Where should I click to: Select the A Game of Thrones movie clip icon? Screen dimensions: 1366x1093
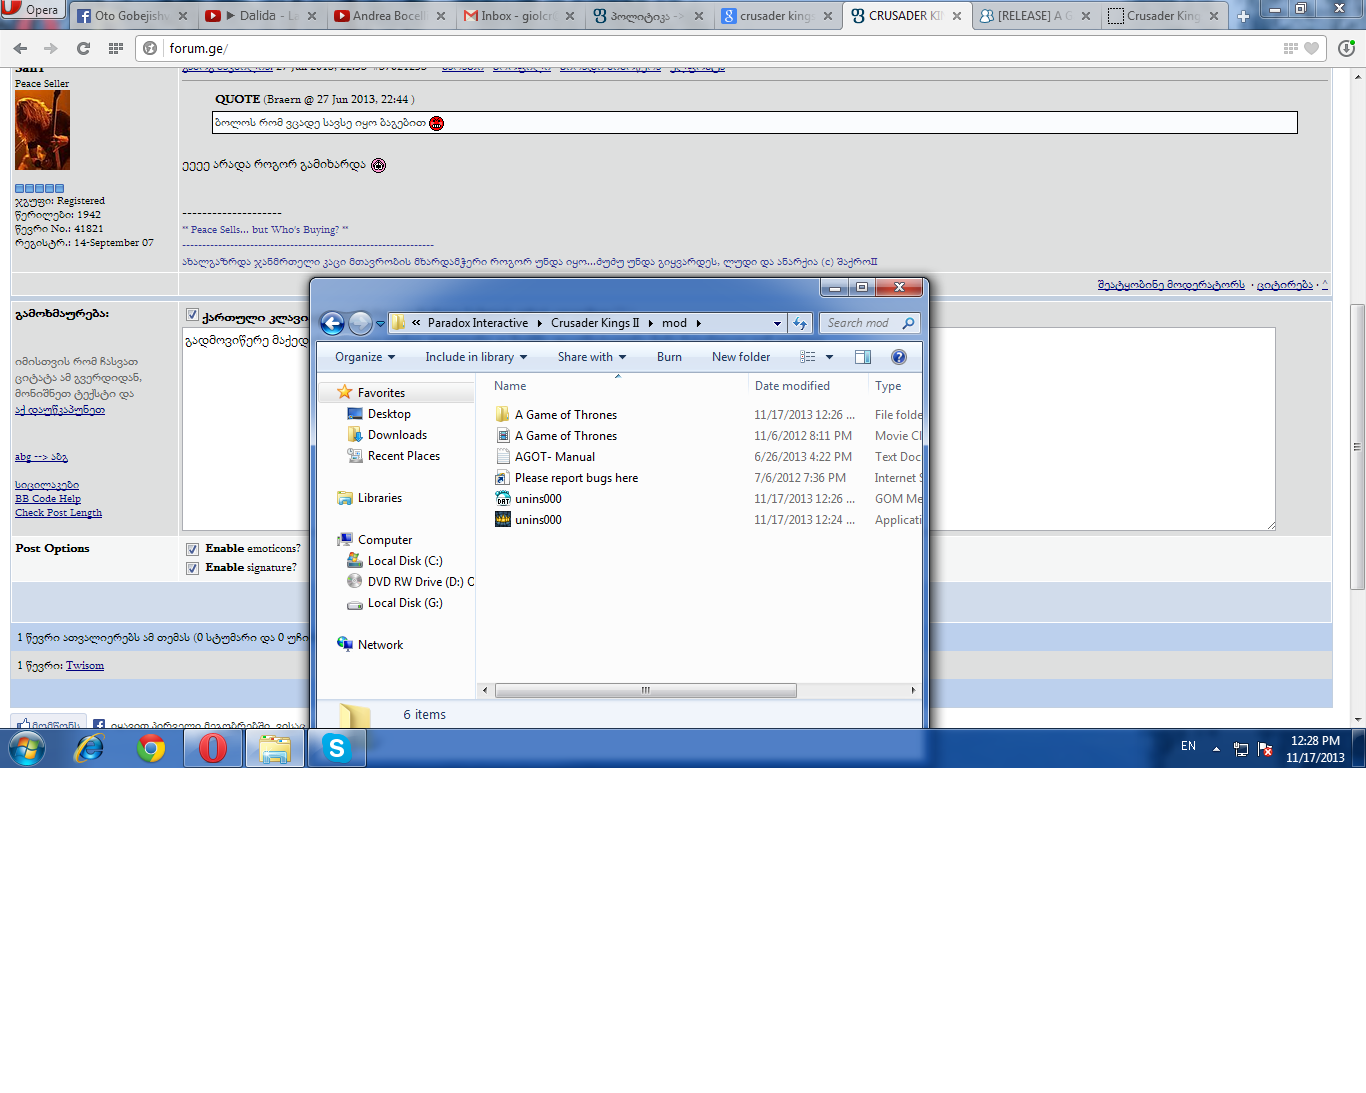pyautogui.click(x=503, y=435)
